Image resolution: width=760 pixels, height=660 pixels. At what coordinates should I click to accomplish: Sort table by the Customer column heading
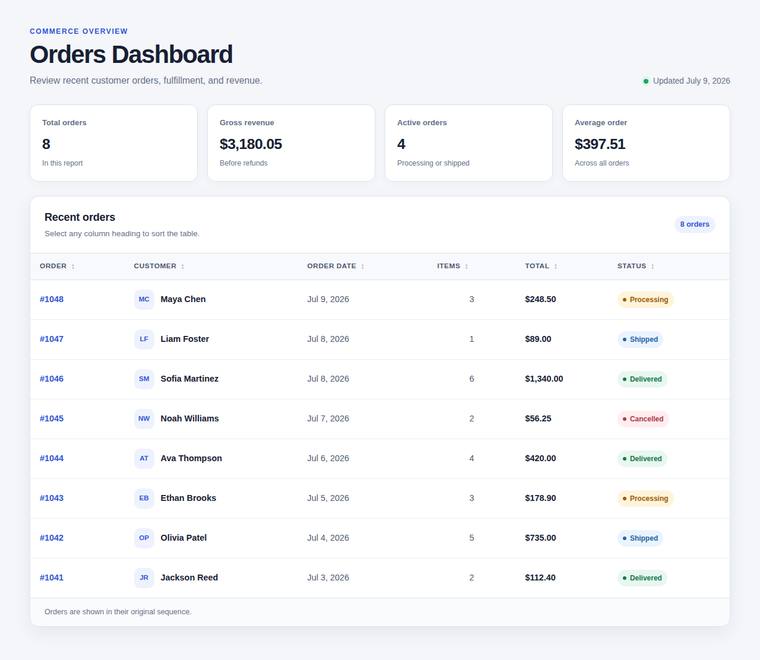click(x=159, y=266)
